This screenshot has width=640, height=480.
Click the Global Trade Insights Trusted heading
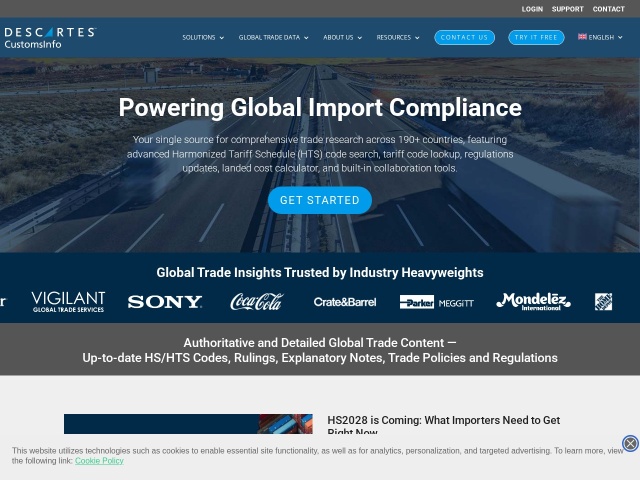click(320, 272)
